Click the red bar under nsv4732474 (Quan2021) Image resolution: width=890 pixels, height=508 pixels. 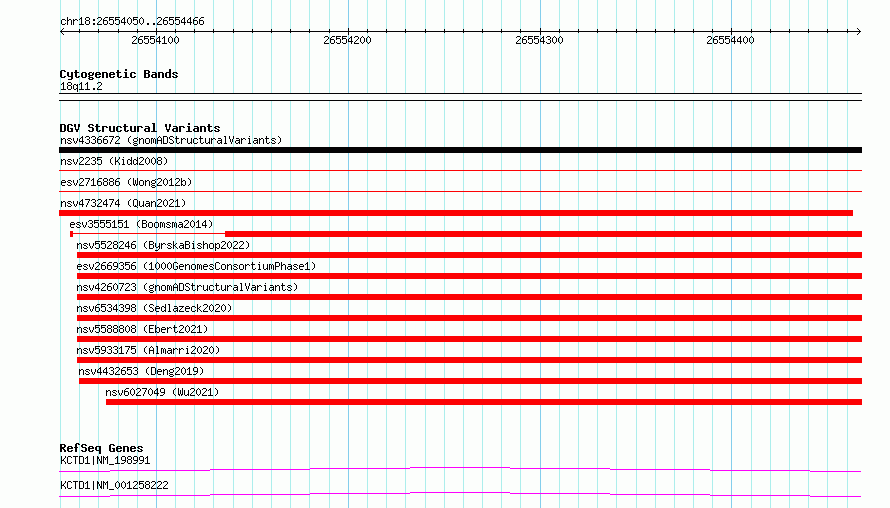click(456, 213)
